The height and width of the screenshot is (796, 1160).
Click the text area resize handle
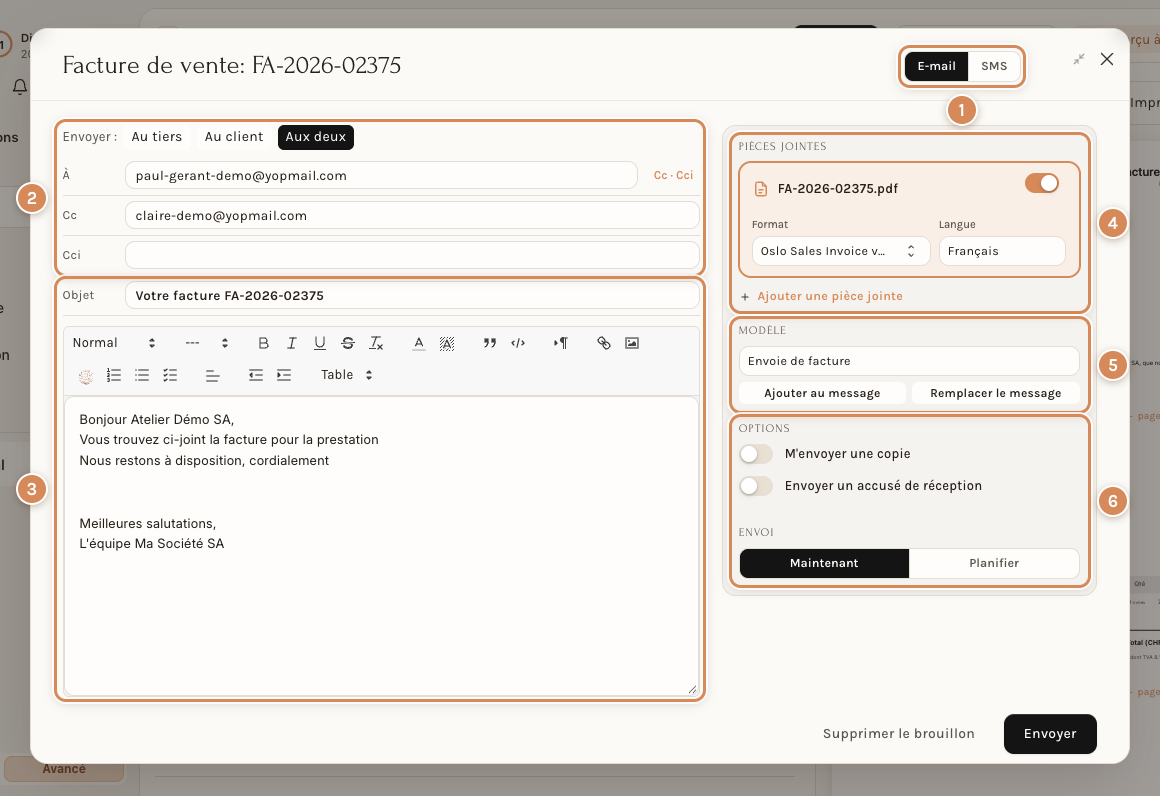692,689
